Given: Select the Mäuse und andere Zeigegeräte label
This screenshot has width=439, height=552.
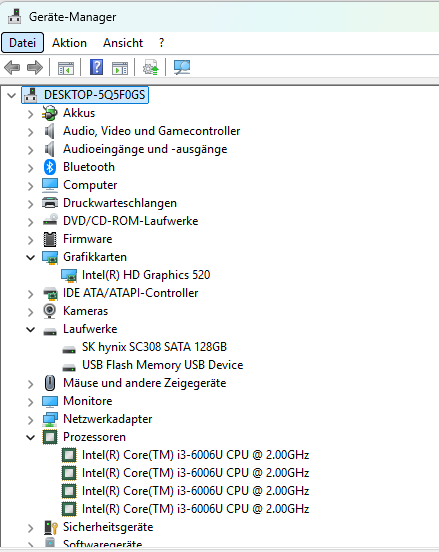Looking at the screenshot, I should pyautogui.click(x=144, y=383).
